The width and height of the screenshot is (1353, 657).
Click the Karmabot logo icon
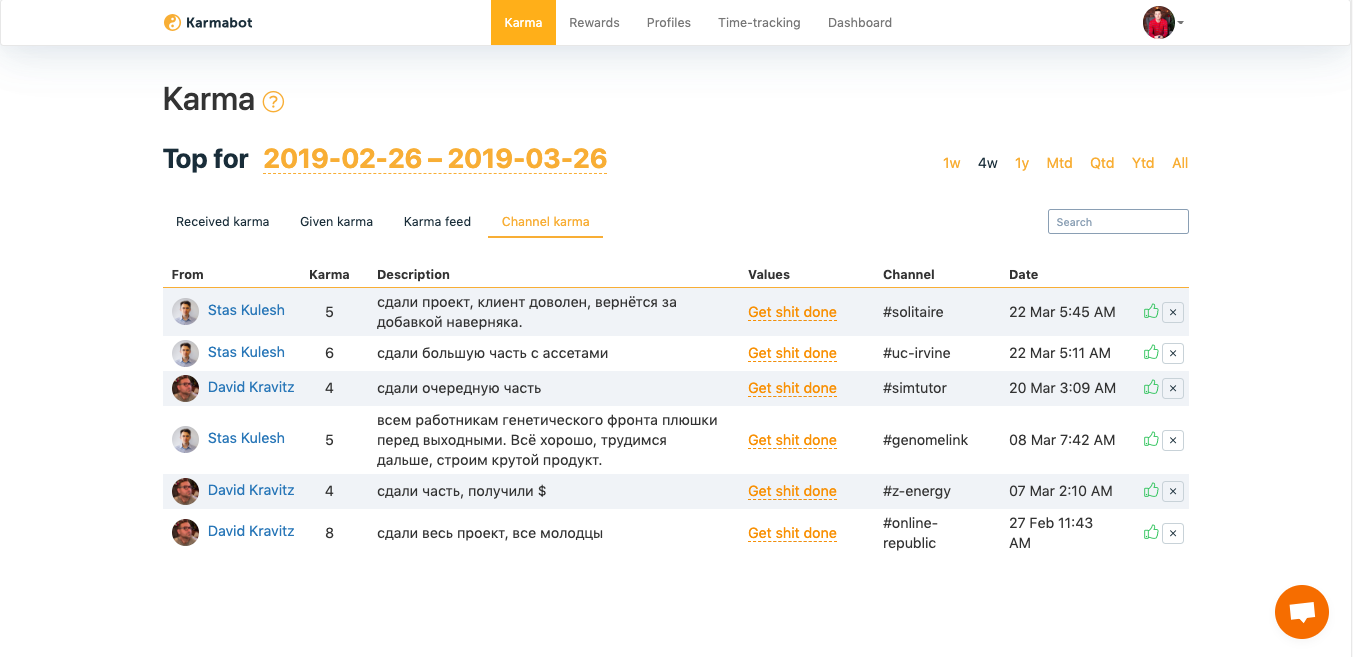click(172, 22)
